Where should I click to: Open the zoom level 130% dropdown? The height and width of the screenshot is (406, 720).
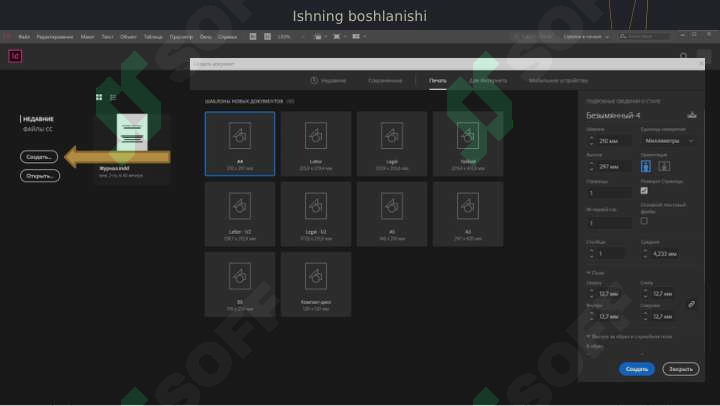(291, 36)
